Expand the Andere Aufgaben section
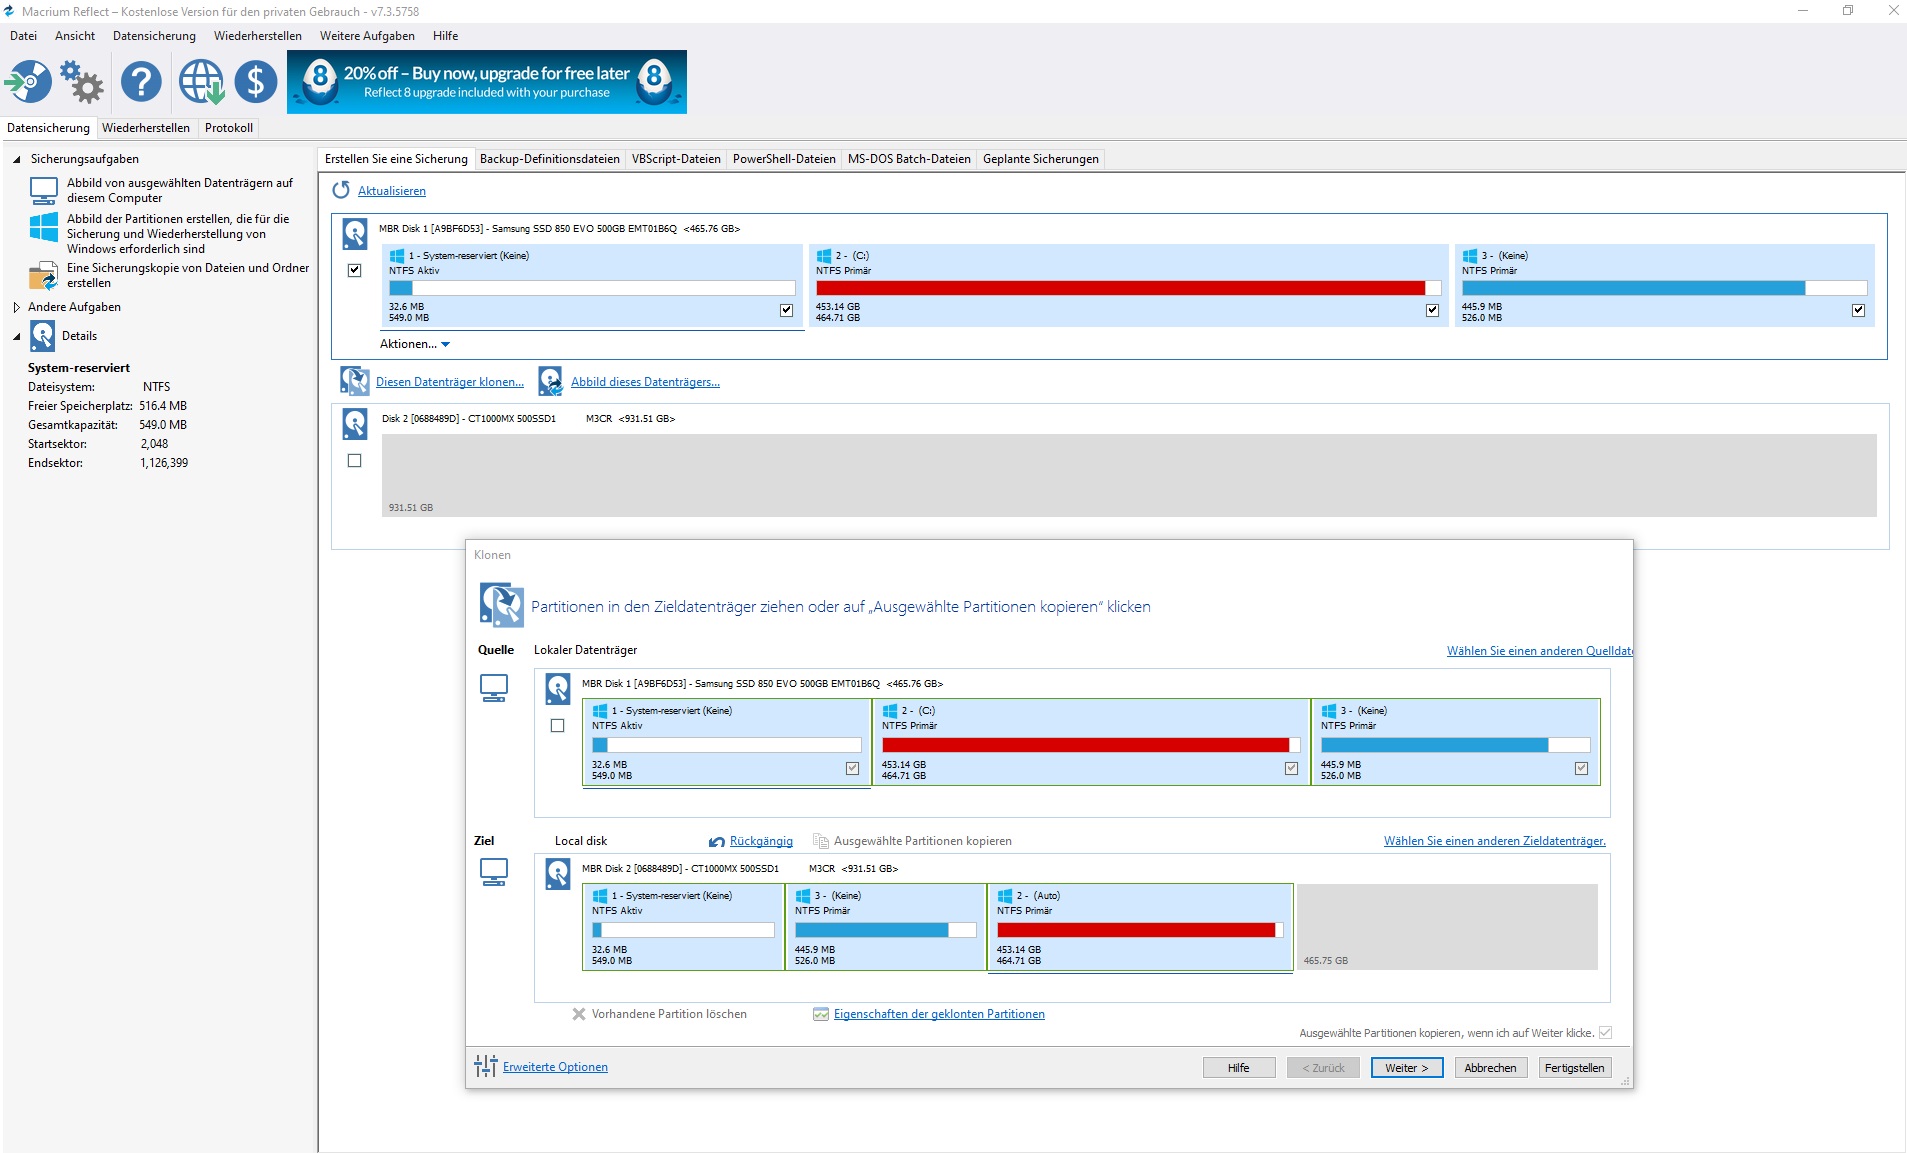Screen dimensions: 1907x1153 tap(16, 307)
